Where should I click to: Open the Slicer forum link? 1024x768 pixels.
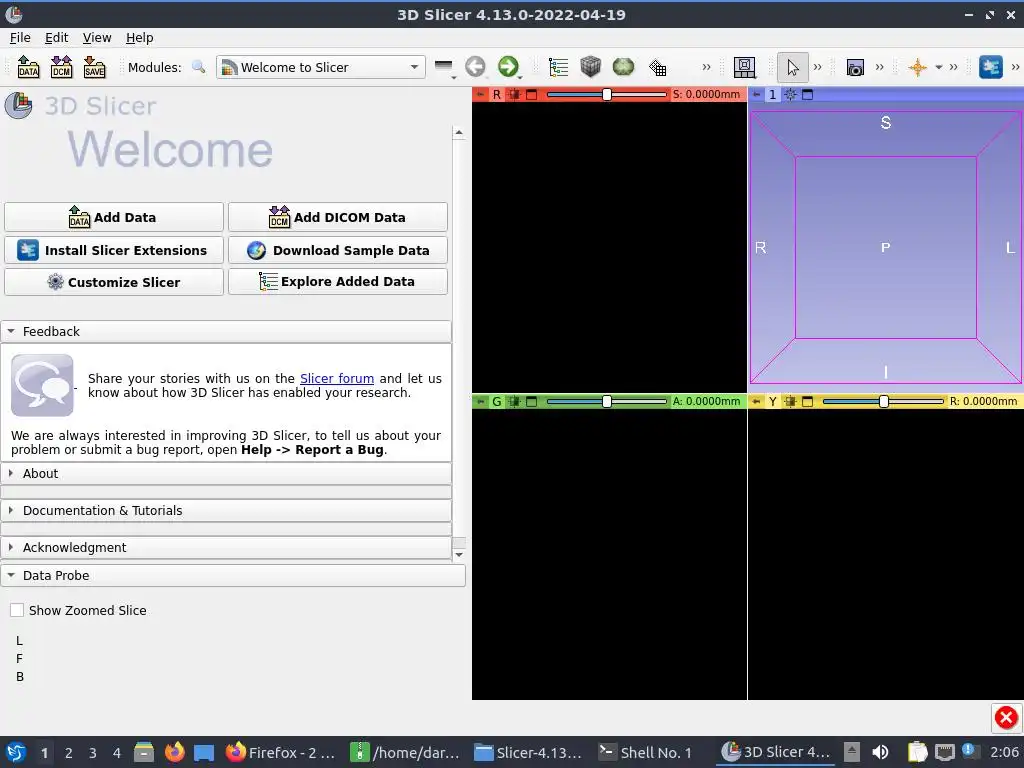coord(337,378)
